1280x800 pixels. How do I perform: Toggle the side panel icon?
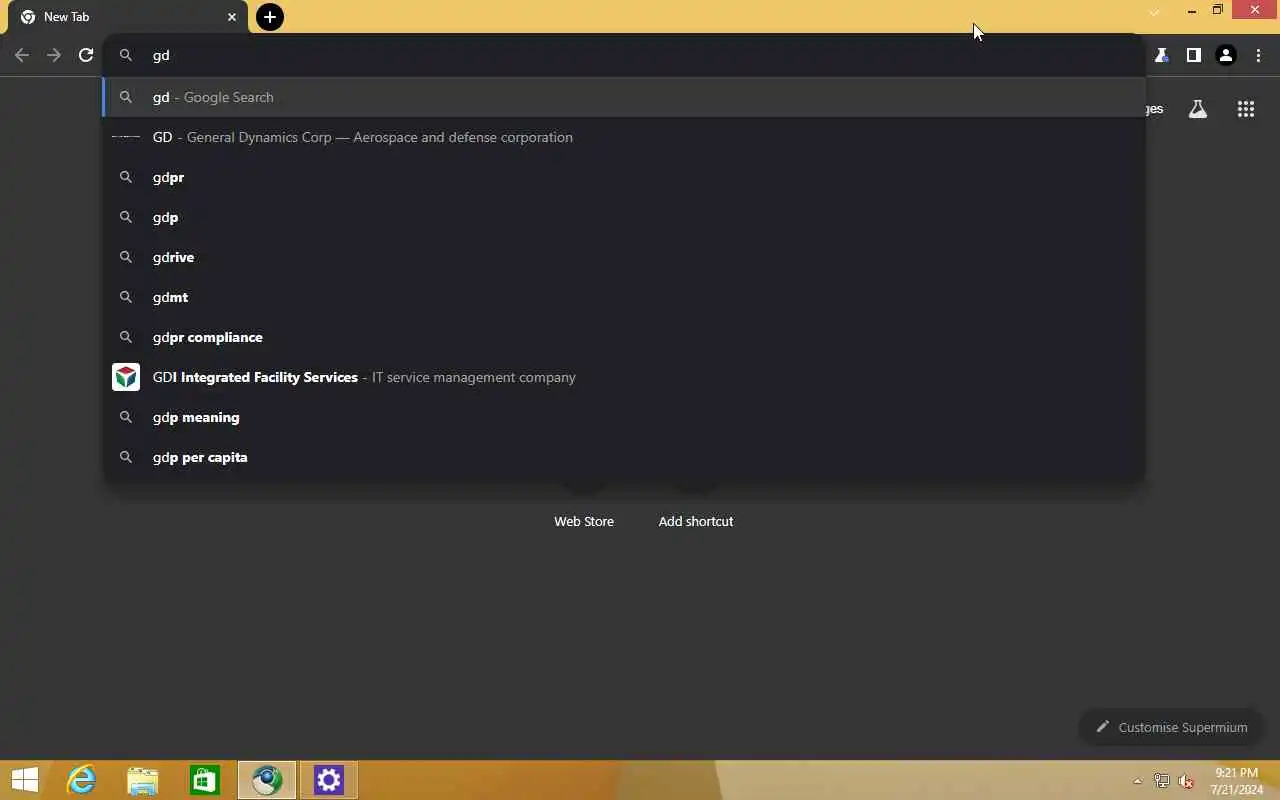click(1193, 55)
